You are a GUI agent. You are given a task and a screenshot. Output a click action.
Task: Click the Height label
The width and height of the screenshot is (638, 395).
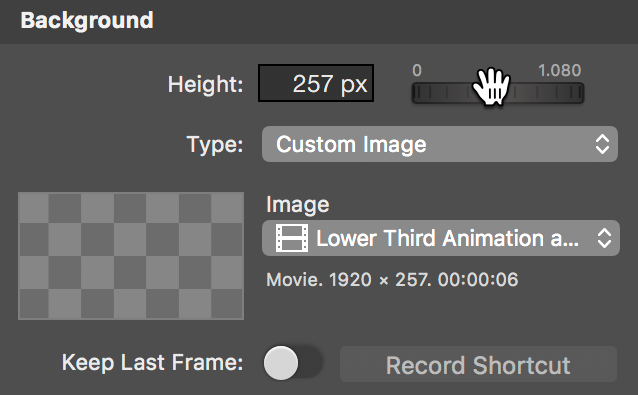point(205,85)
